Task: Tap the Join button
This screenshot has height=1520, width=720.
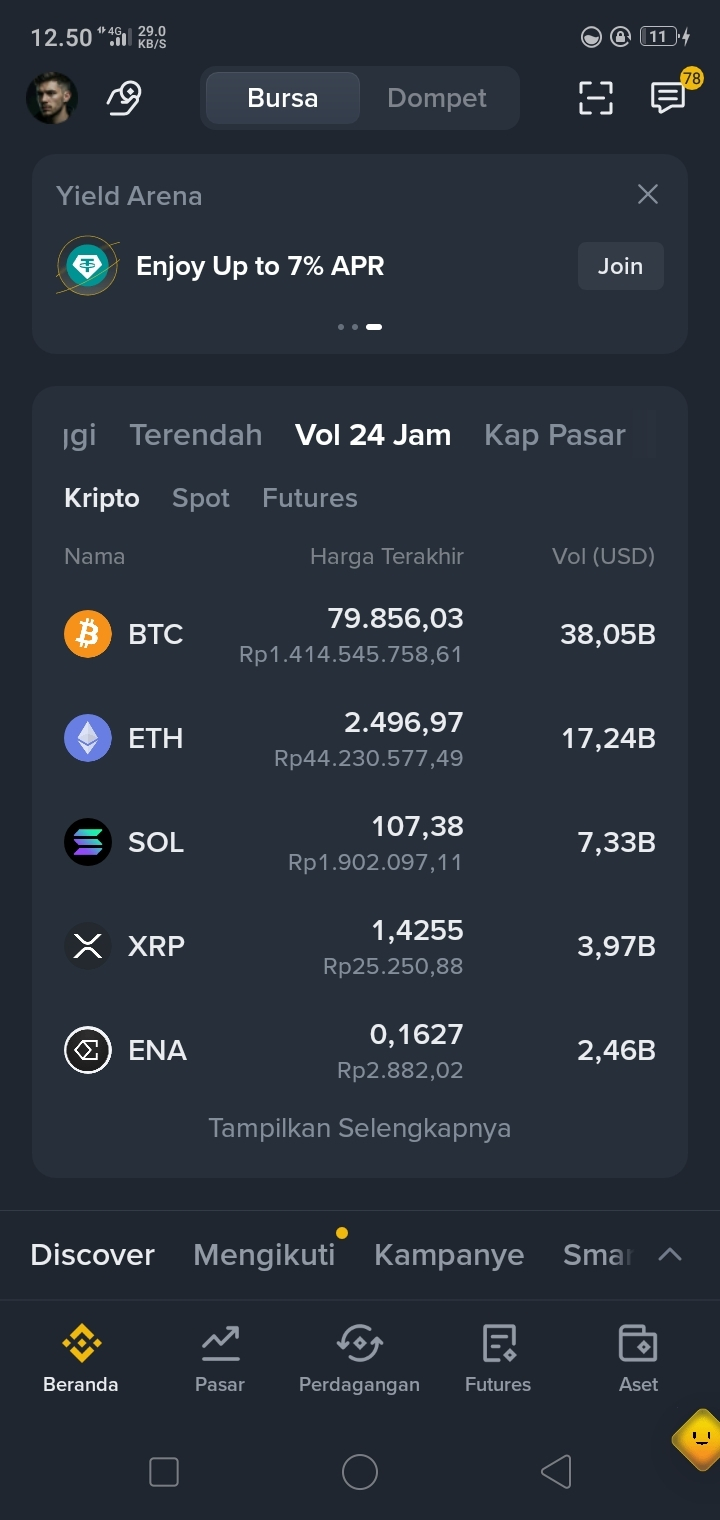Action: tap(620, 266)
